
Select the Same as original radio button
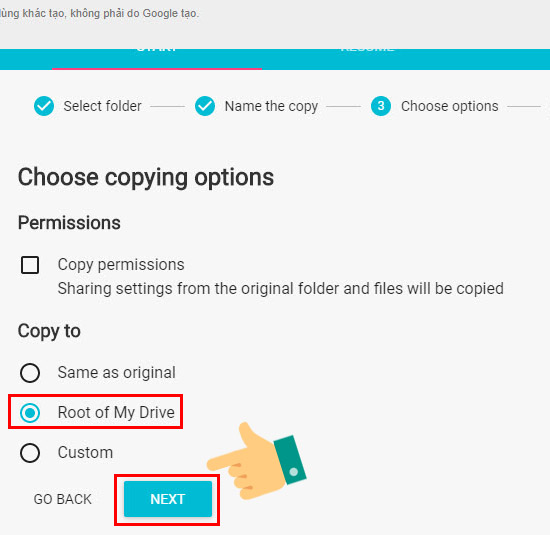coord(30,373)
